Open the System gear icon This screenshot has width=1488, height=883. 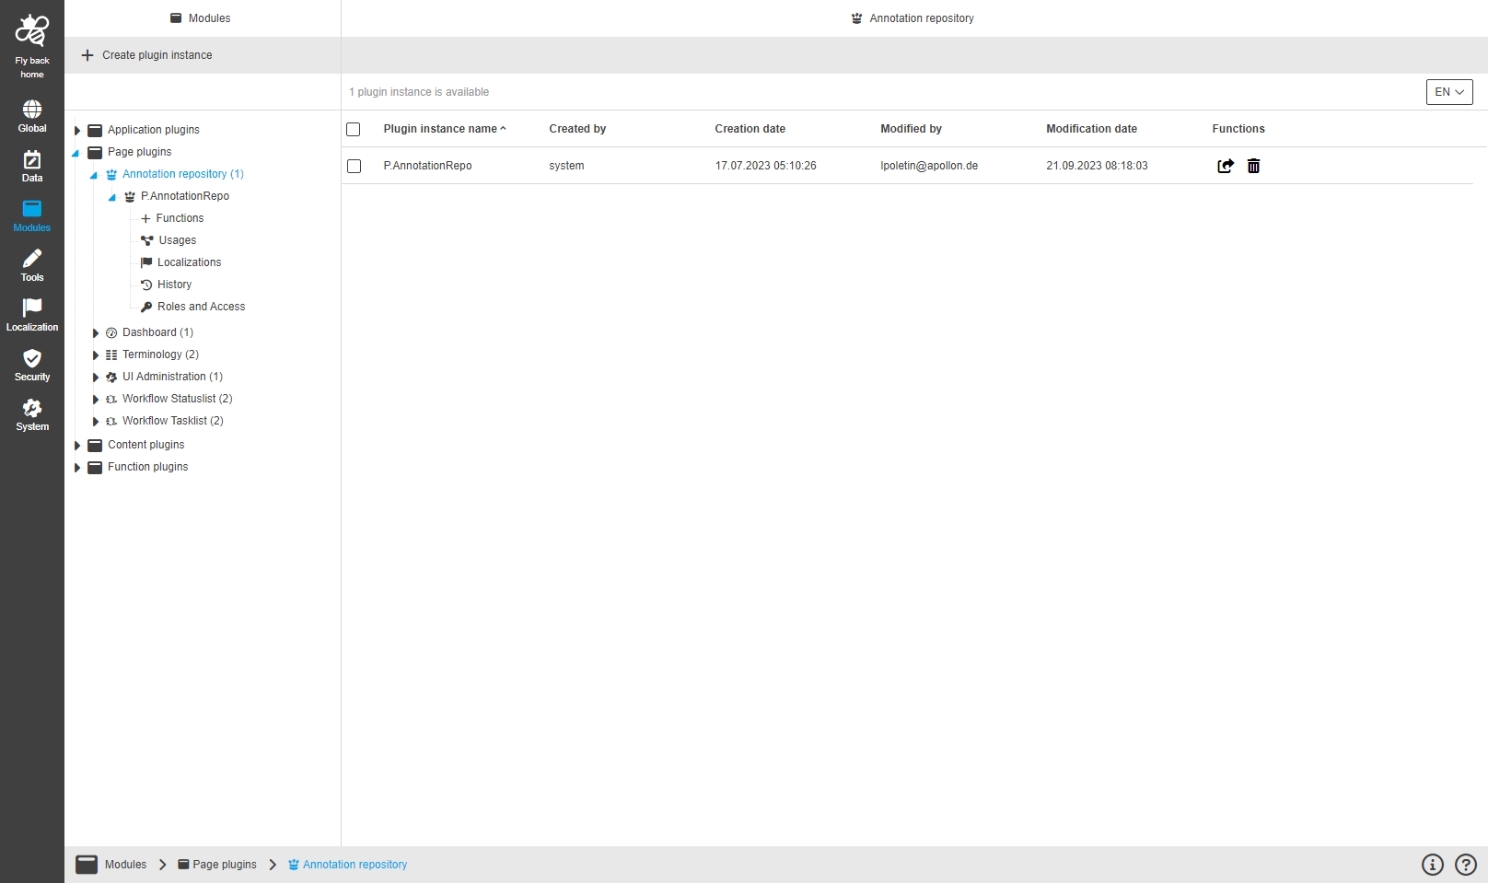pyautogui.click(x=32, y=408)
